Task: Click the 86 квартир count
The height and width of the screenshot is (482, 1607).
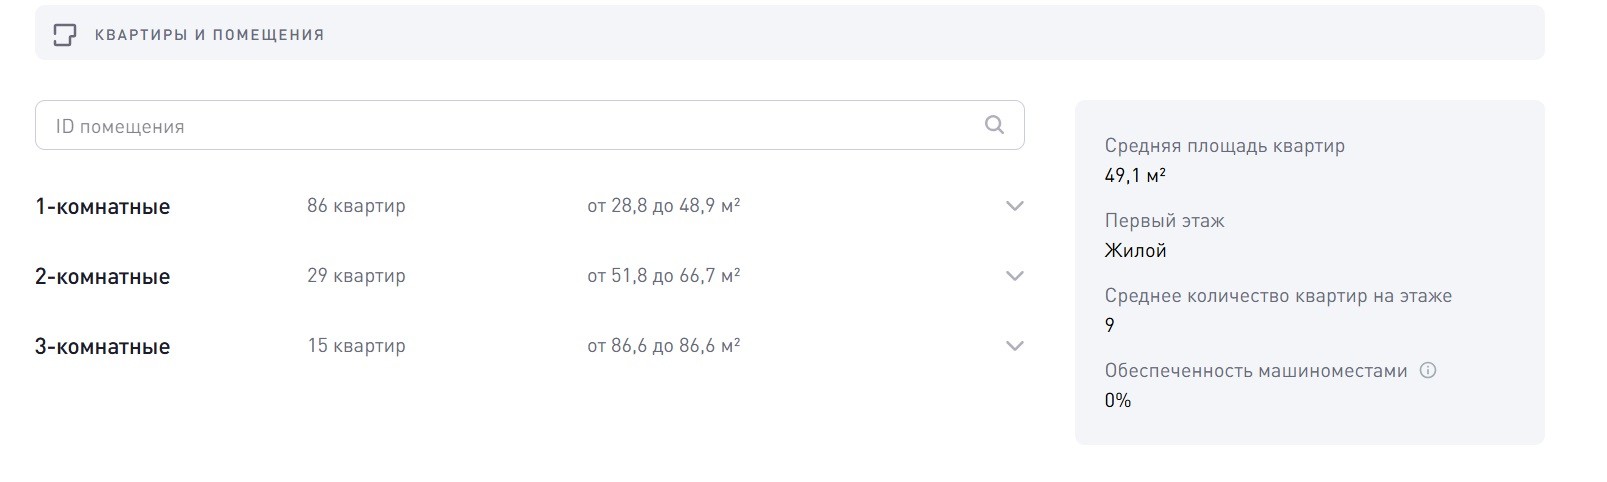Action: 356,206
